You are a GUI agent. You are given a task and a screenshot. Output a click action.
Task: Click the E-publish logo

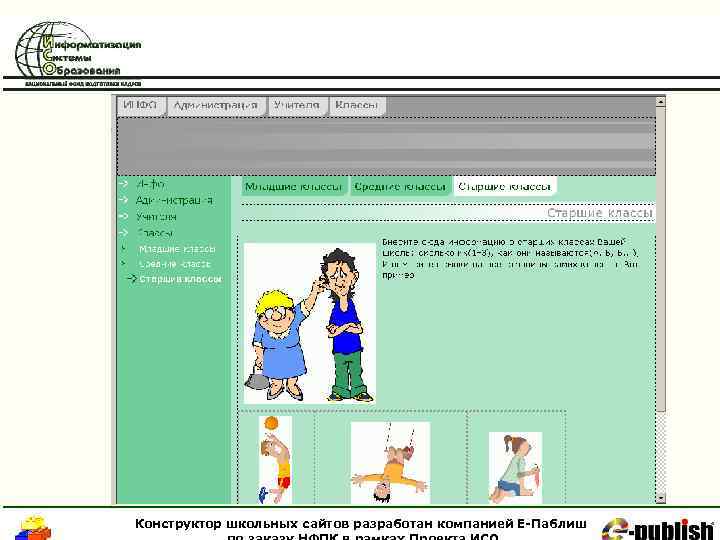pos(658,529)
